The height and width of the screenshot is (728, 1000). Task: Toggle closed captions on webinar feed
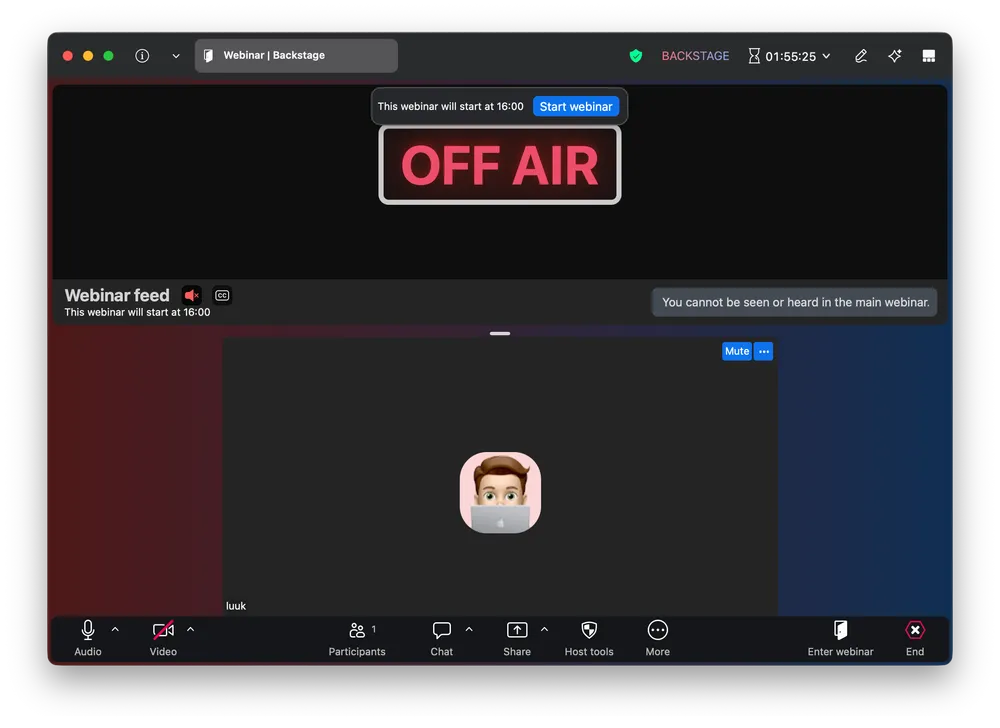(221, 295)
